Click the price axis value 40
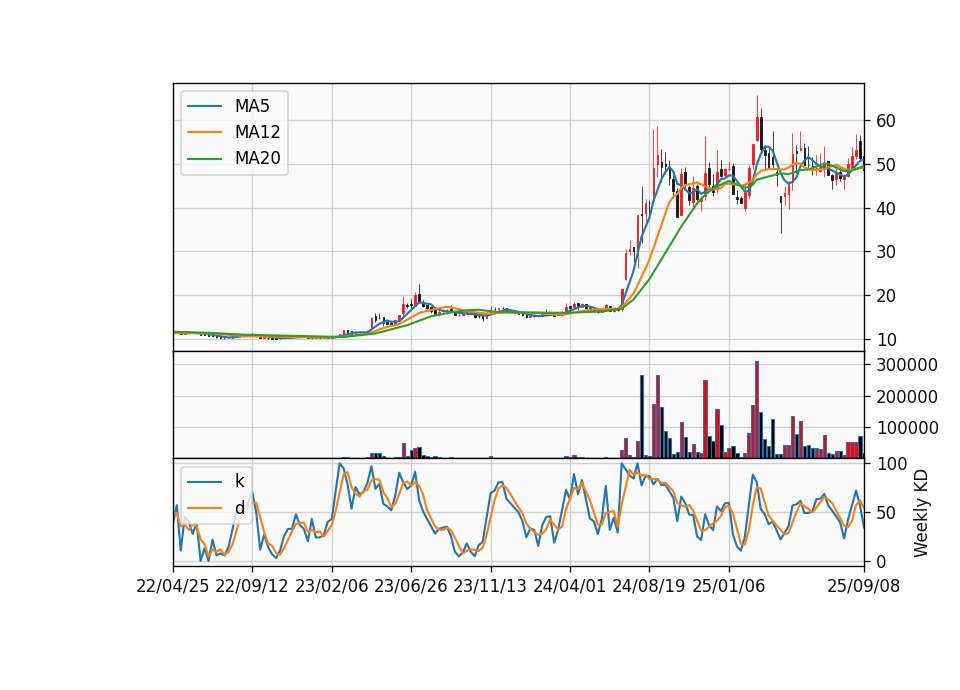 click(x=886, y=209)
